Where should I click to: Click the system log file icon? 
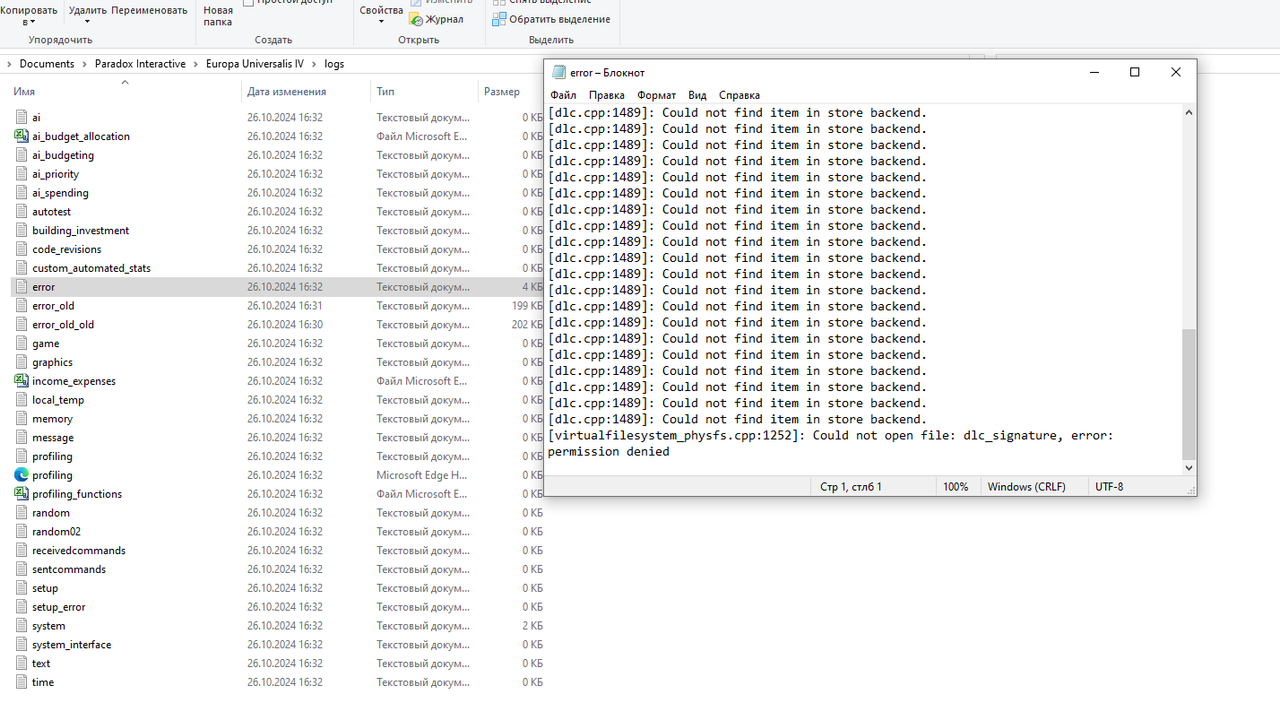click(22, 626)
